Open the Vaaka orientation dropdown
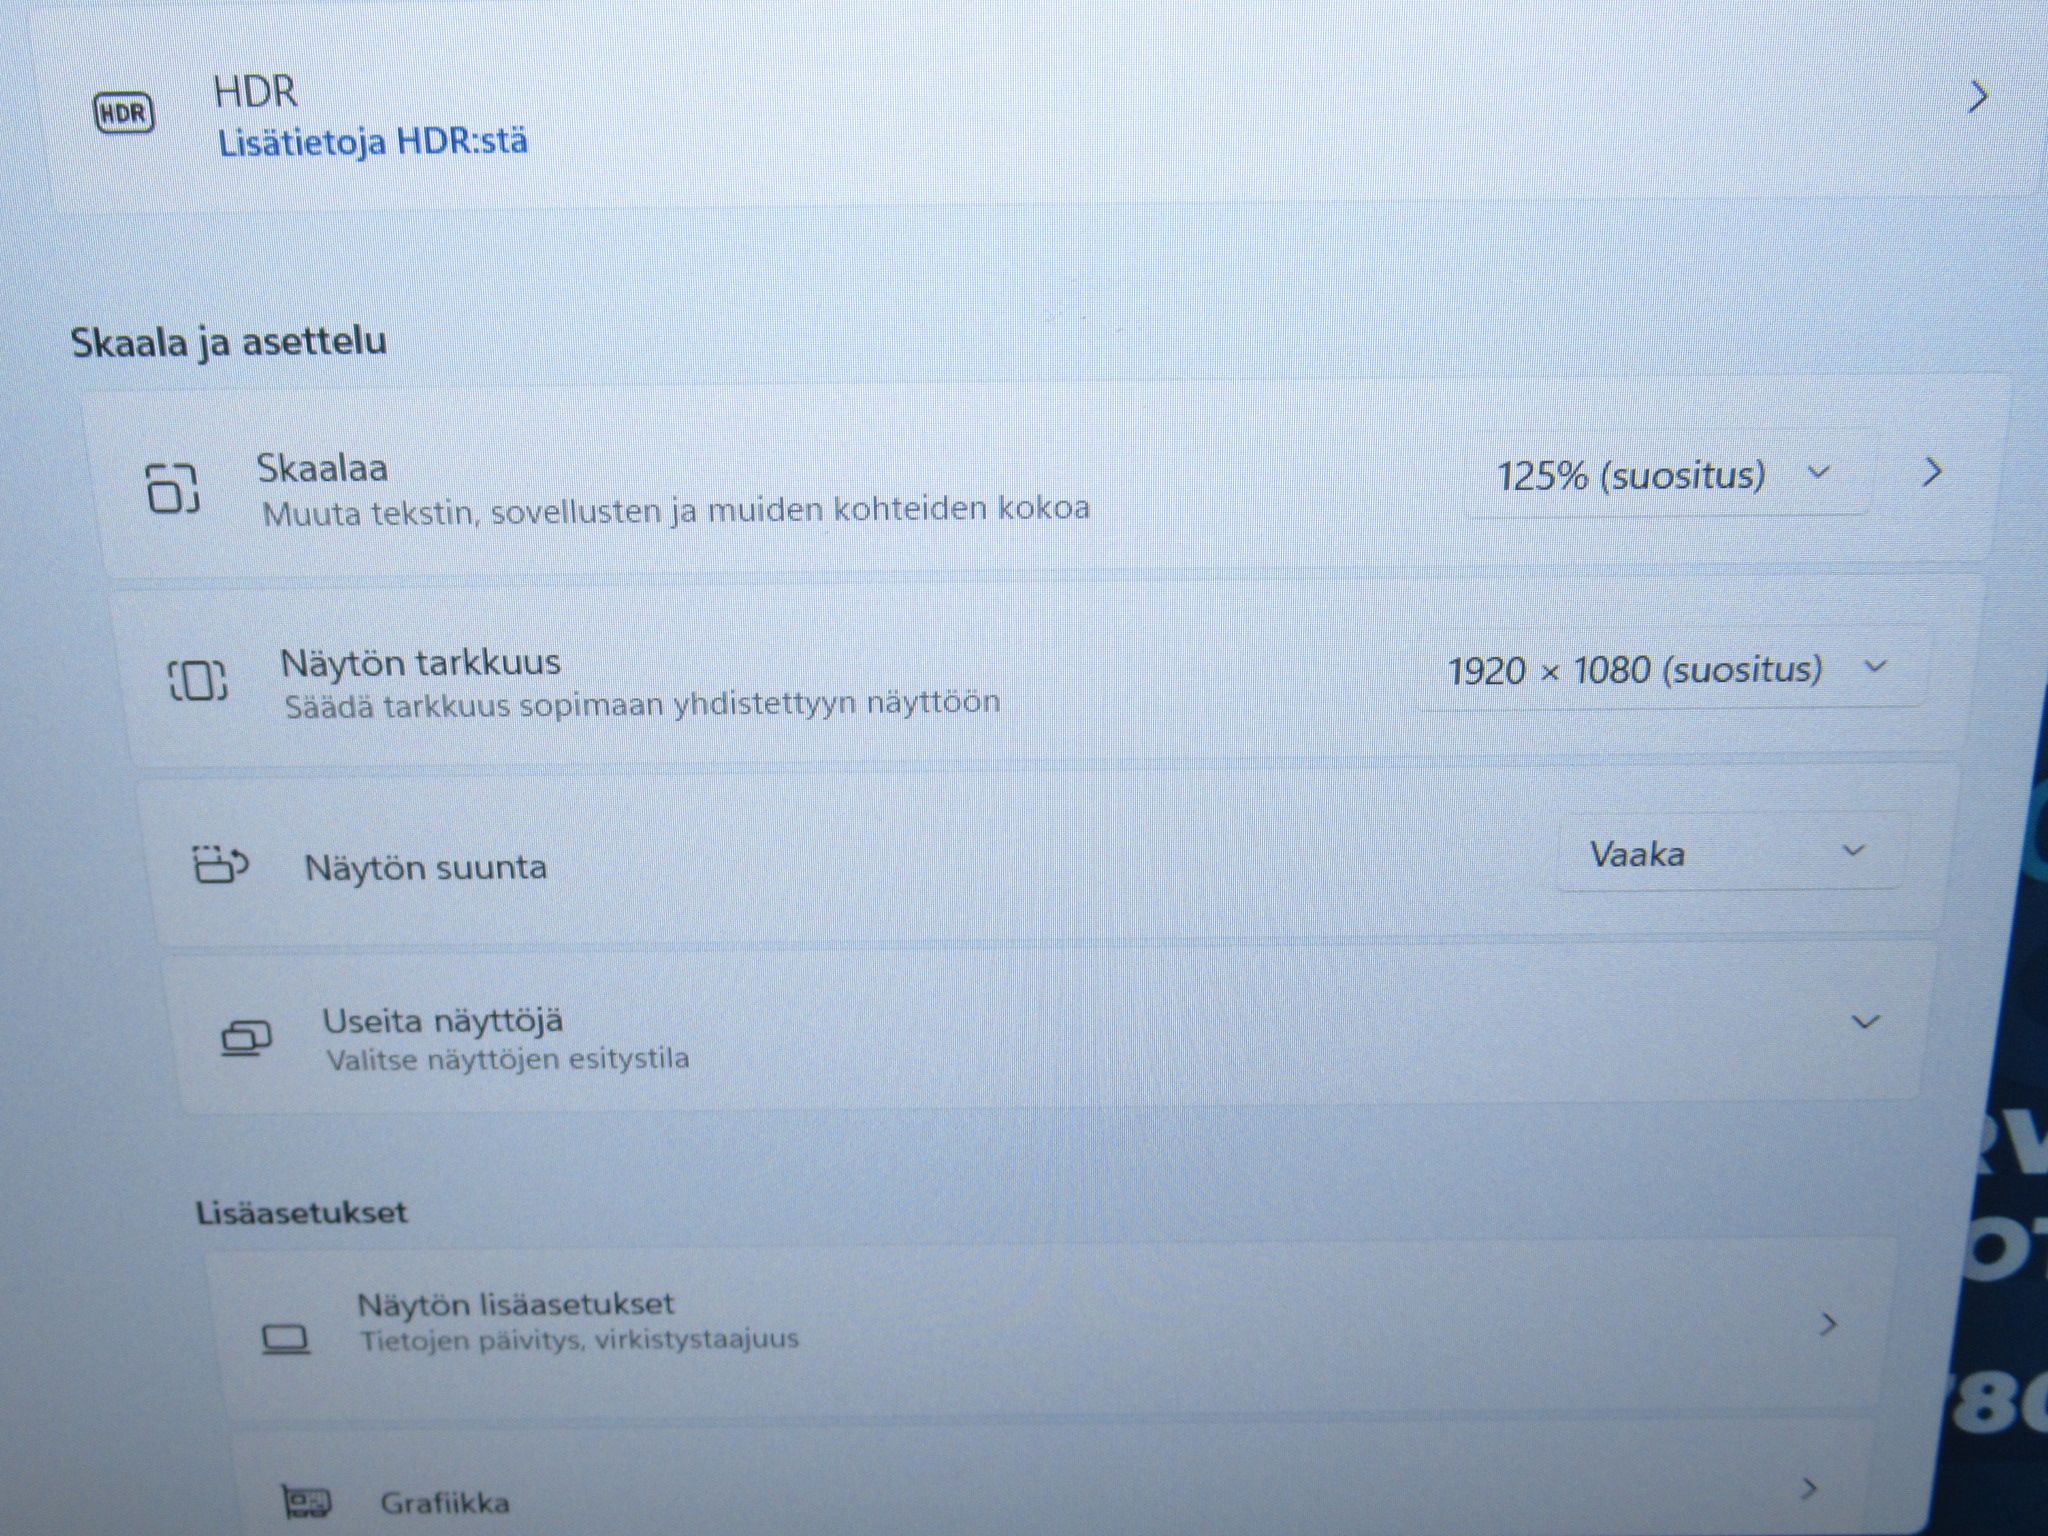The height and width of the screenshot is (1536, 2048). (1728, 853)
